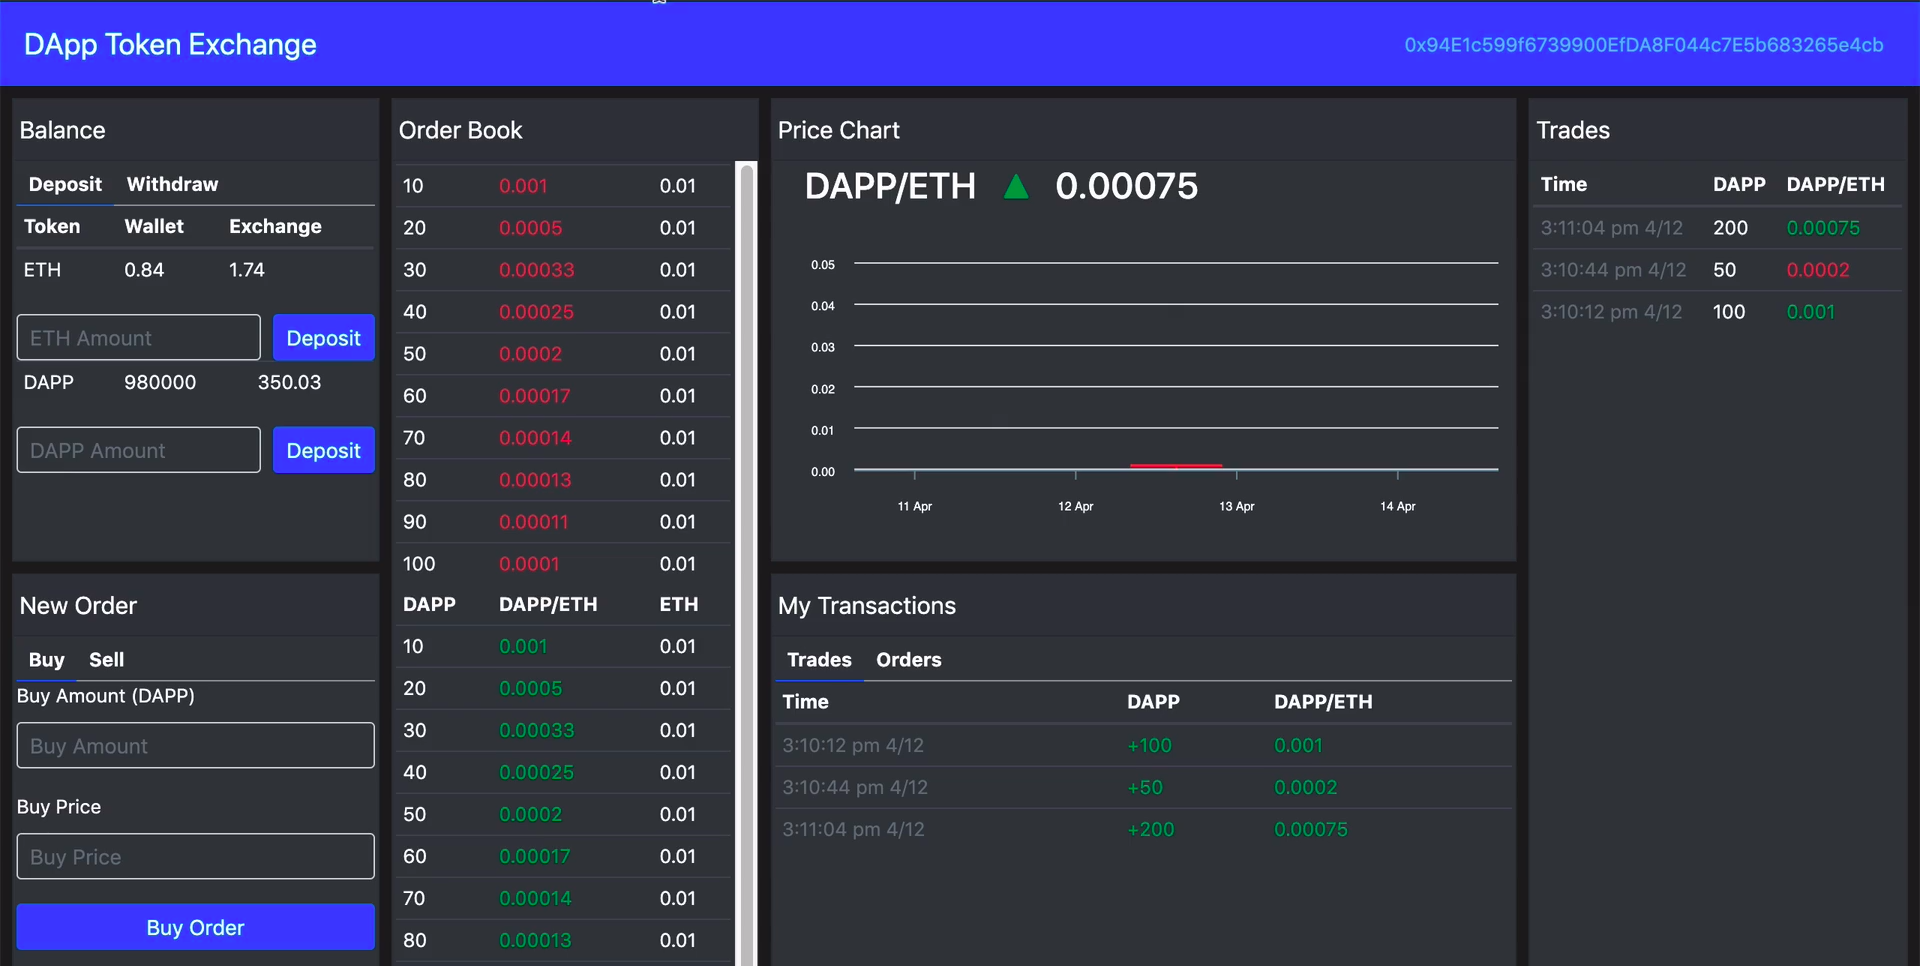Image resolution: width=1920 pixels, height=966 pixels.
Task: Click the wallet address in header
Action: coord(1643,45)
